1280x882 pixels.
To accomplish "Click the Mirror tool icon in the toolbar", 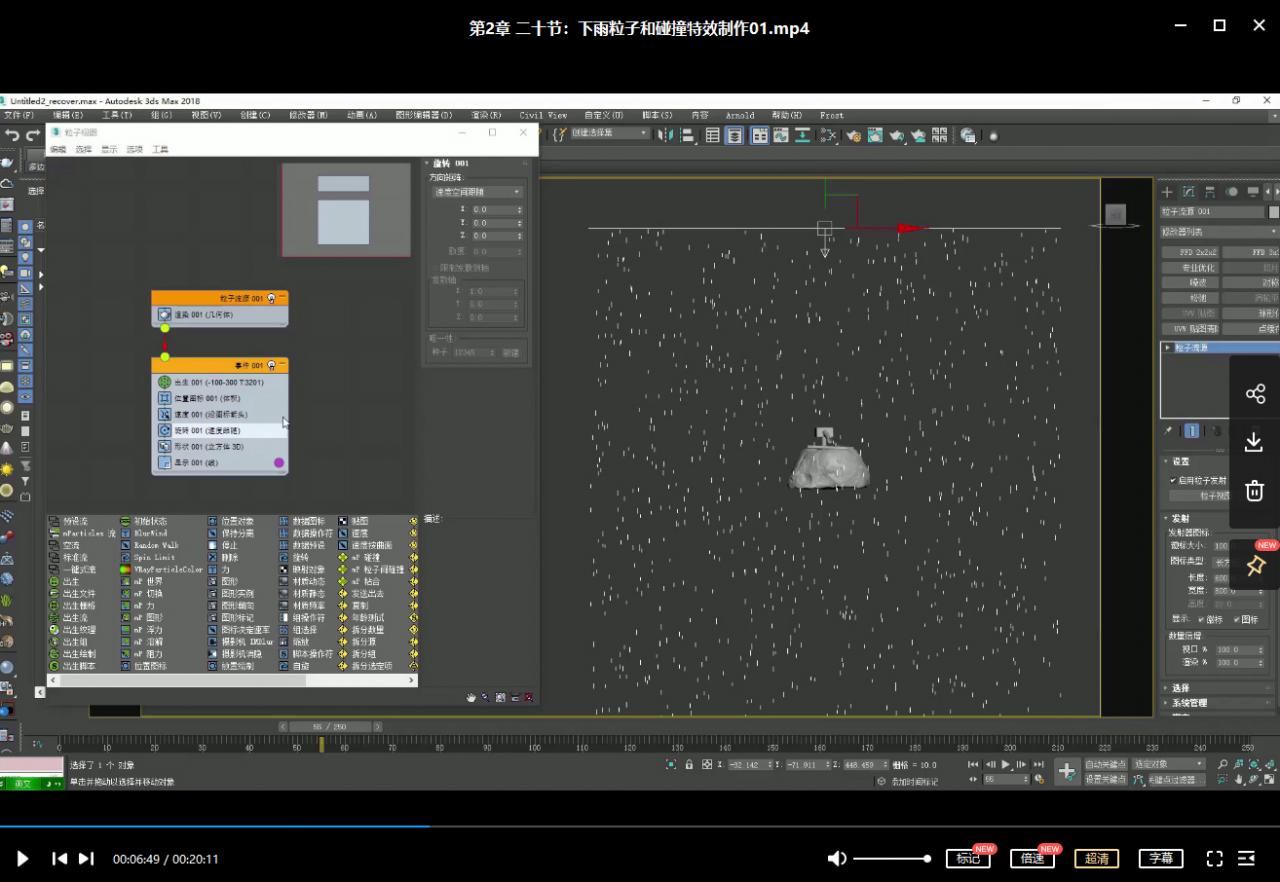I will click(667, 135).
